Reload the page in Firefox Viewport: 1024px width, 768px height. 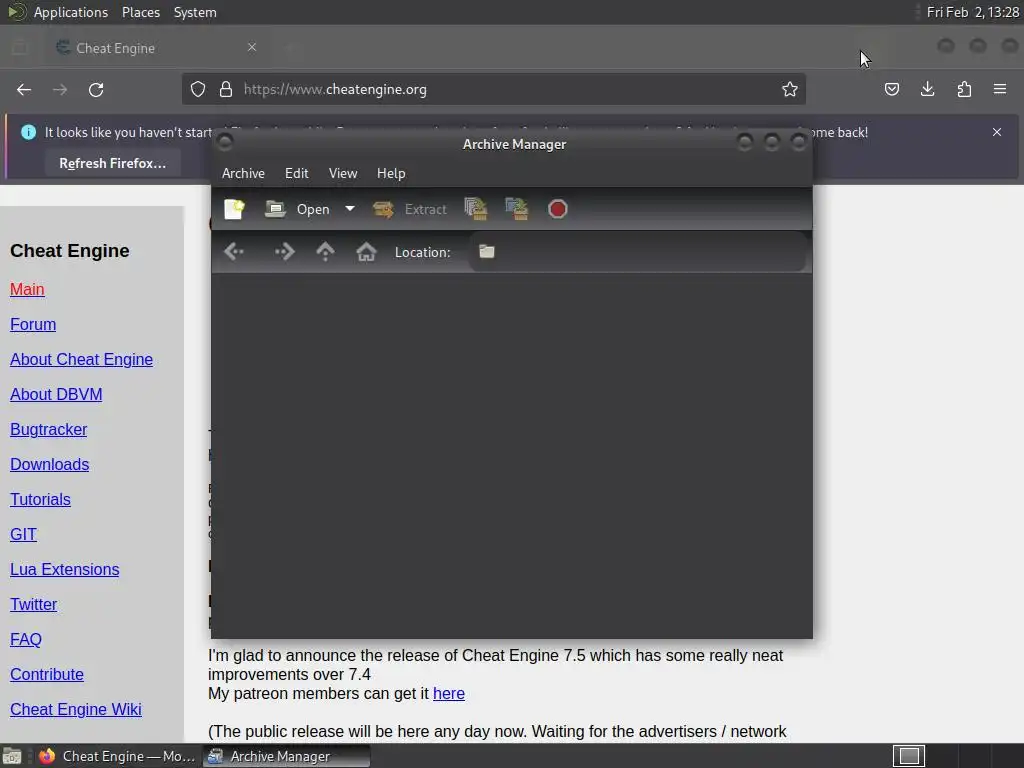[x=96, y=89]
